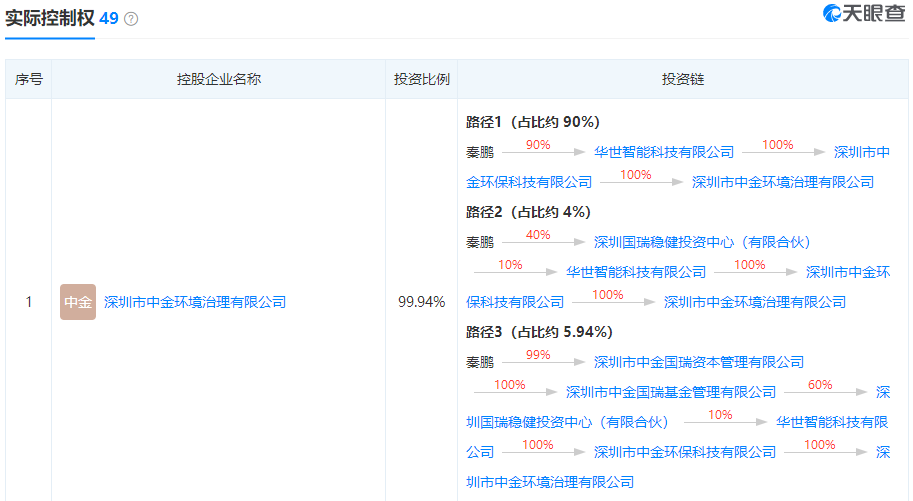The width and height of the screenshot is (913, 501).
Task: Open 深圳市中金环境治理有限公司 at end of 路径1
Action: 783,182
